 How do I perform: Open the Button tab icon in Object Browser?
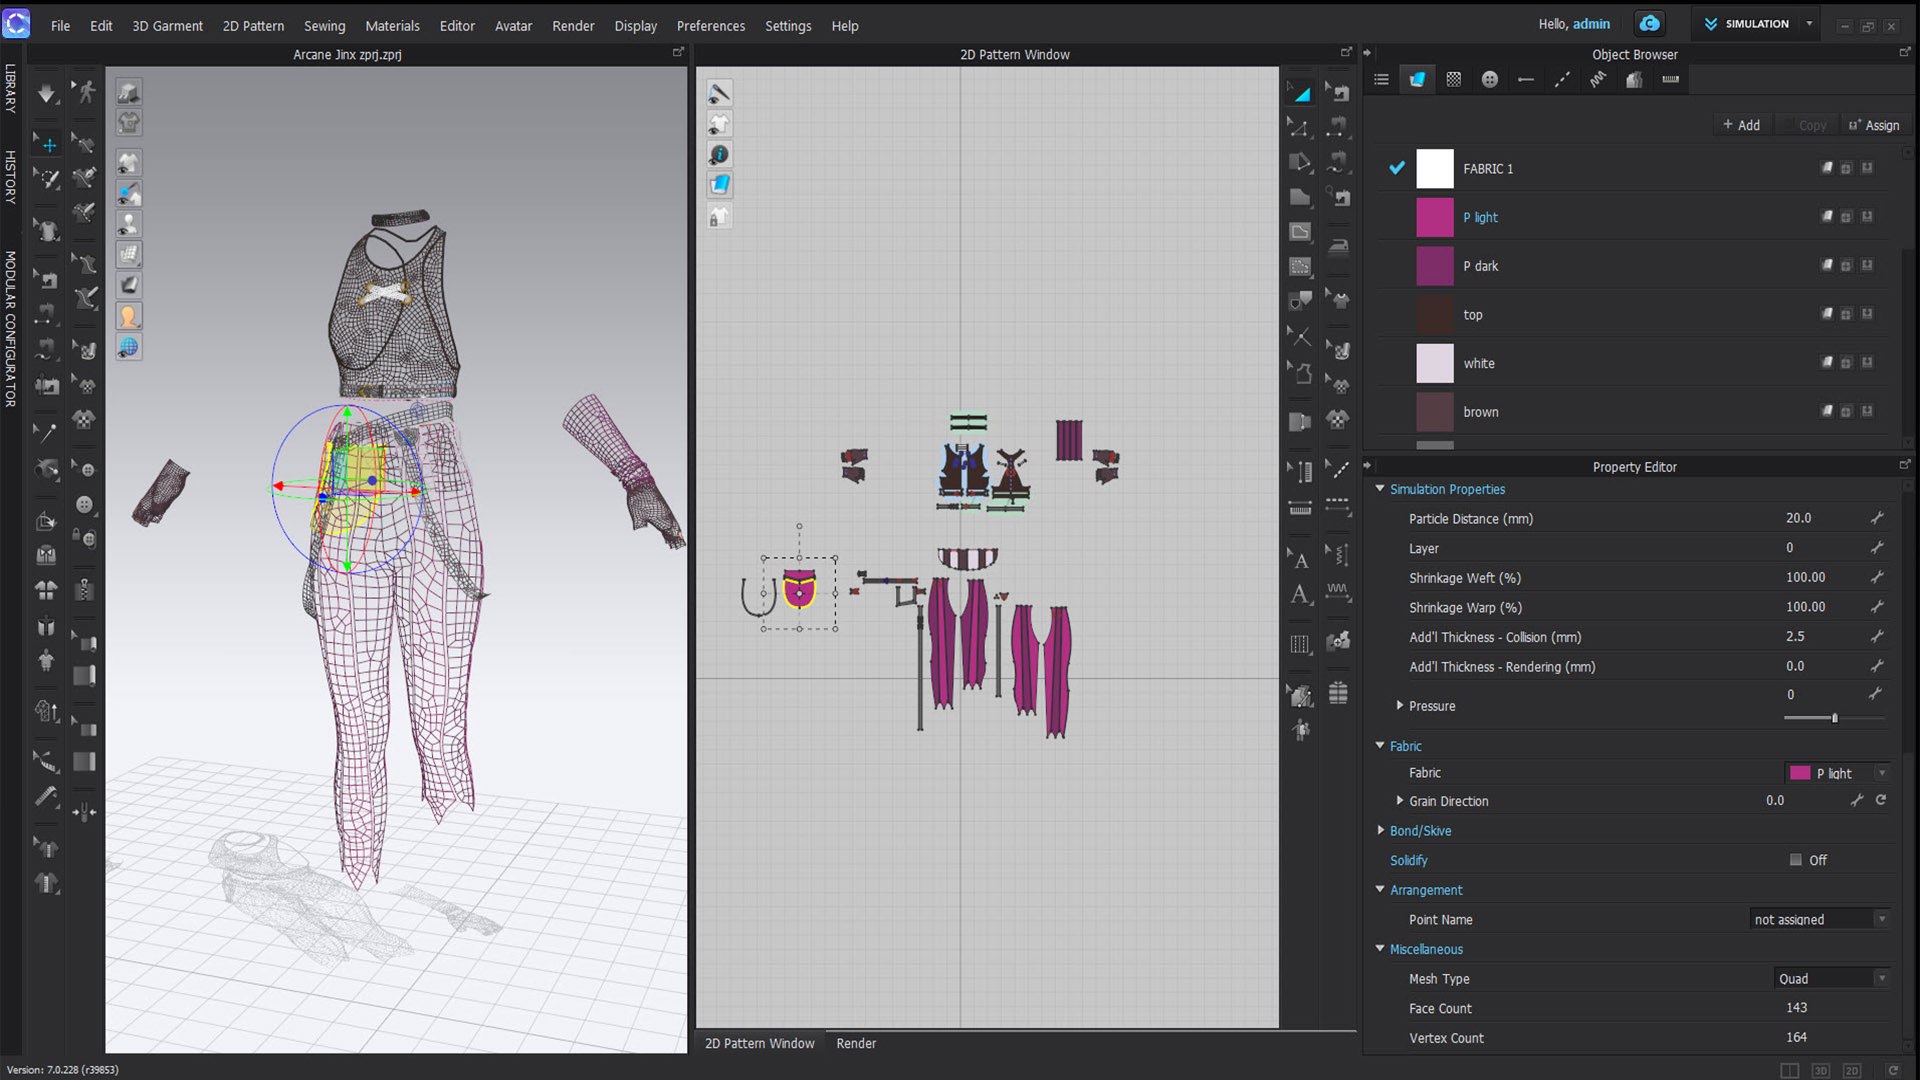point(1490,80)
